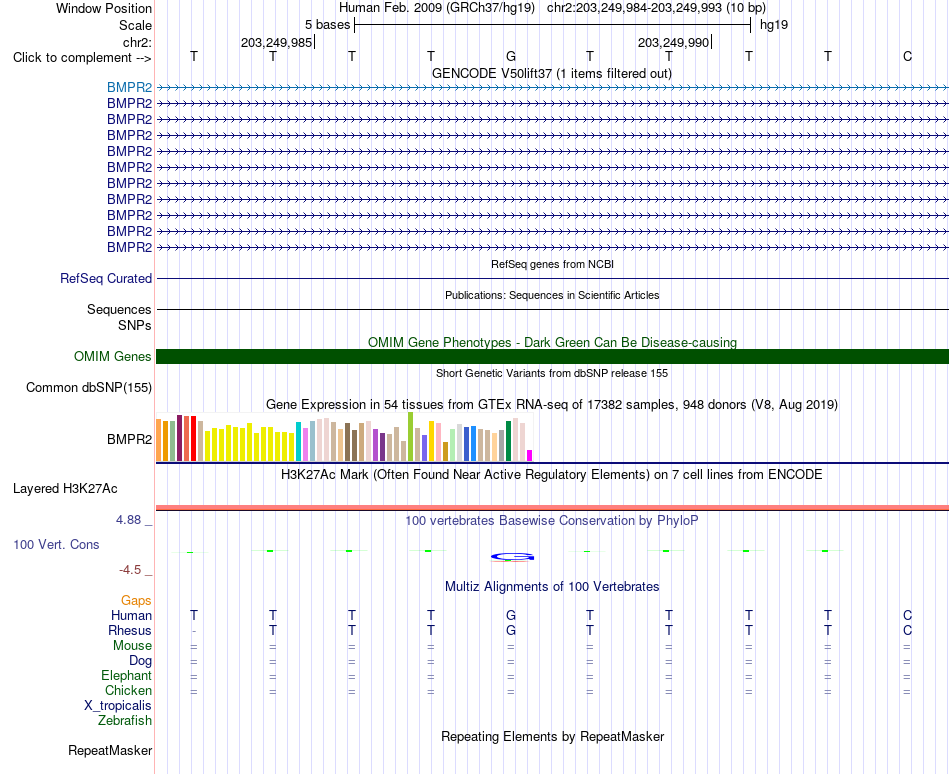950x774 pixels.
Task: Click the pink H3K27Ac signal bar
Action: [552, 508]
